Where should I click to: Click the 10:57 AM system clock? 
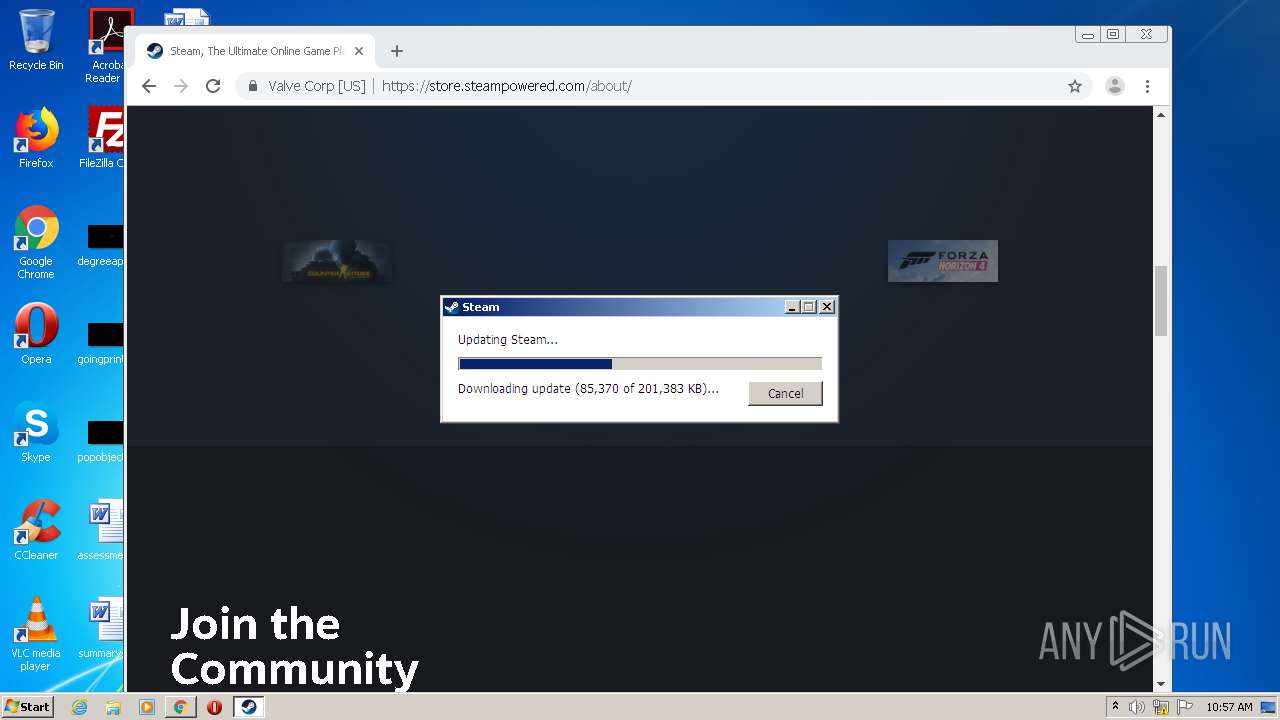pyautogui.click(x=1229, y=707)
